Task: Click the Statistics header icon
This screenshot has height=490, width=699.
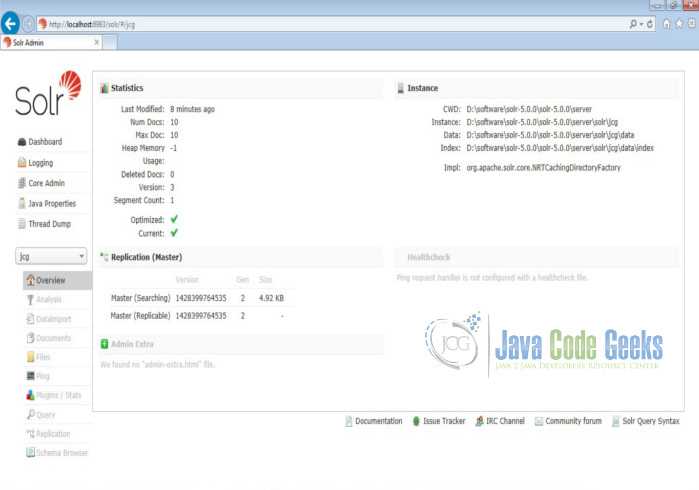Action: 105,88
